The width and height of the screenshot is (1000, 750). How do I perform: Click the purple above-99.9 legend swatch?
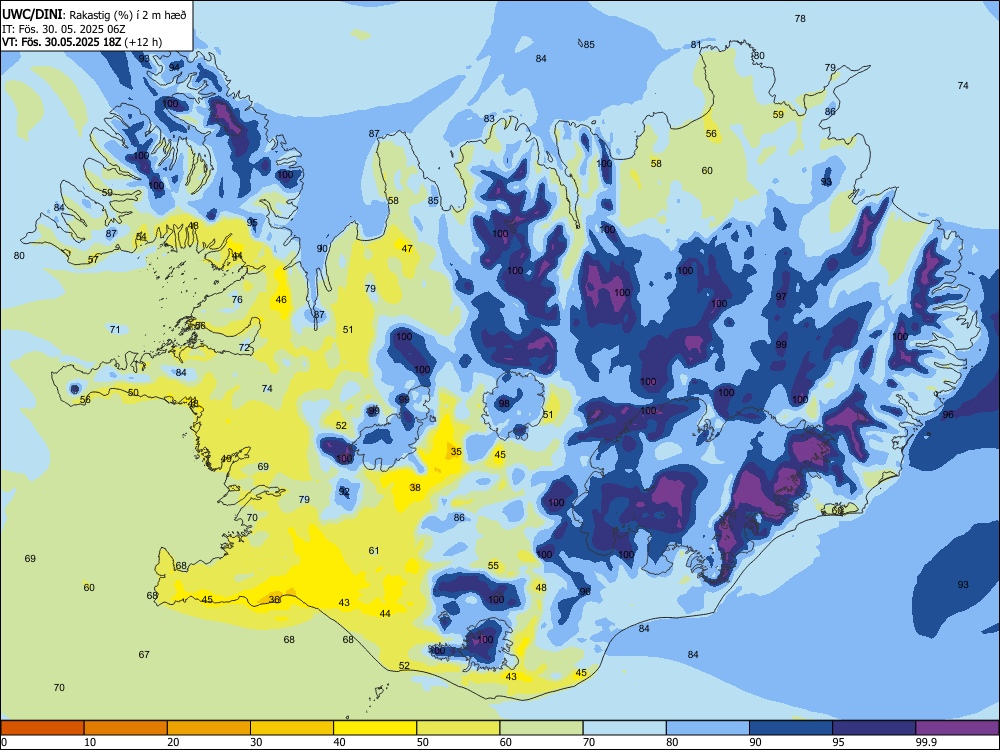tap(957, 728)
